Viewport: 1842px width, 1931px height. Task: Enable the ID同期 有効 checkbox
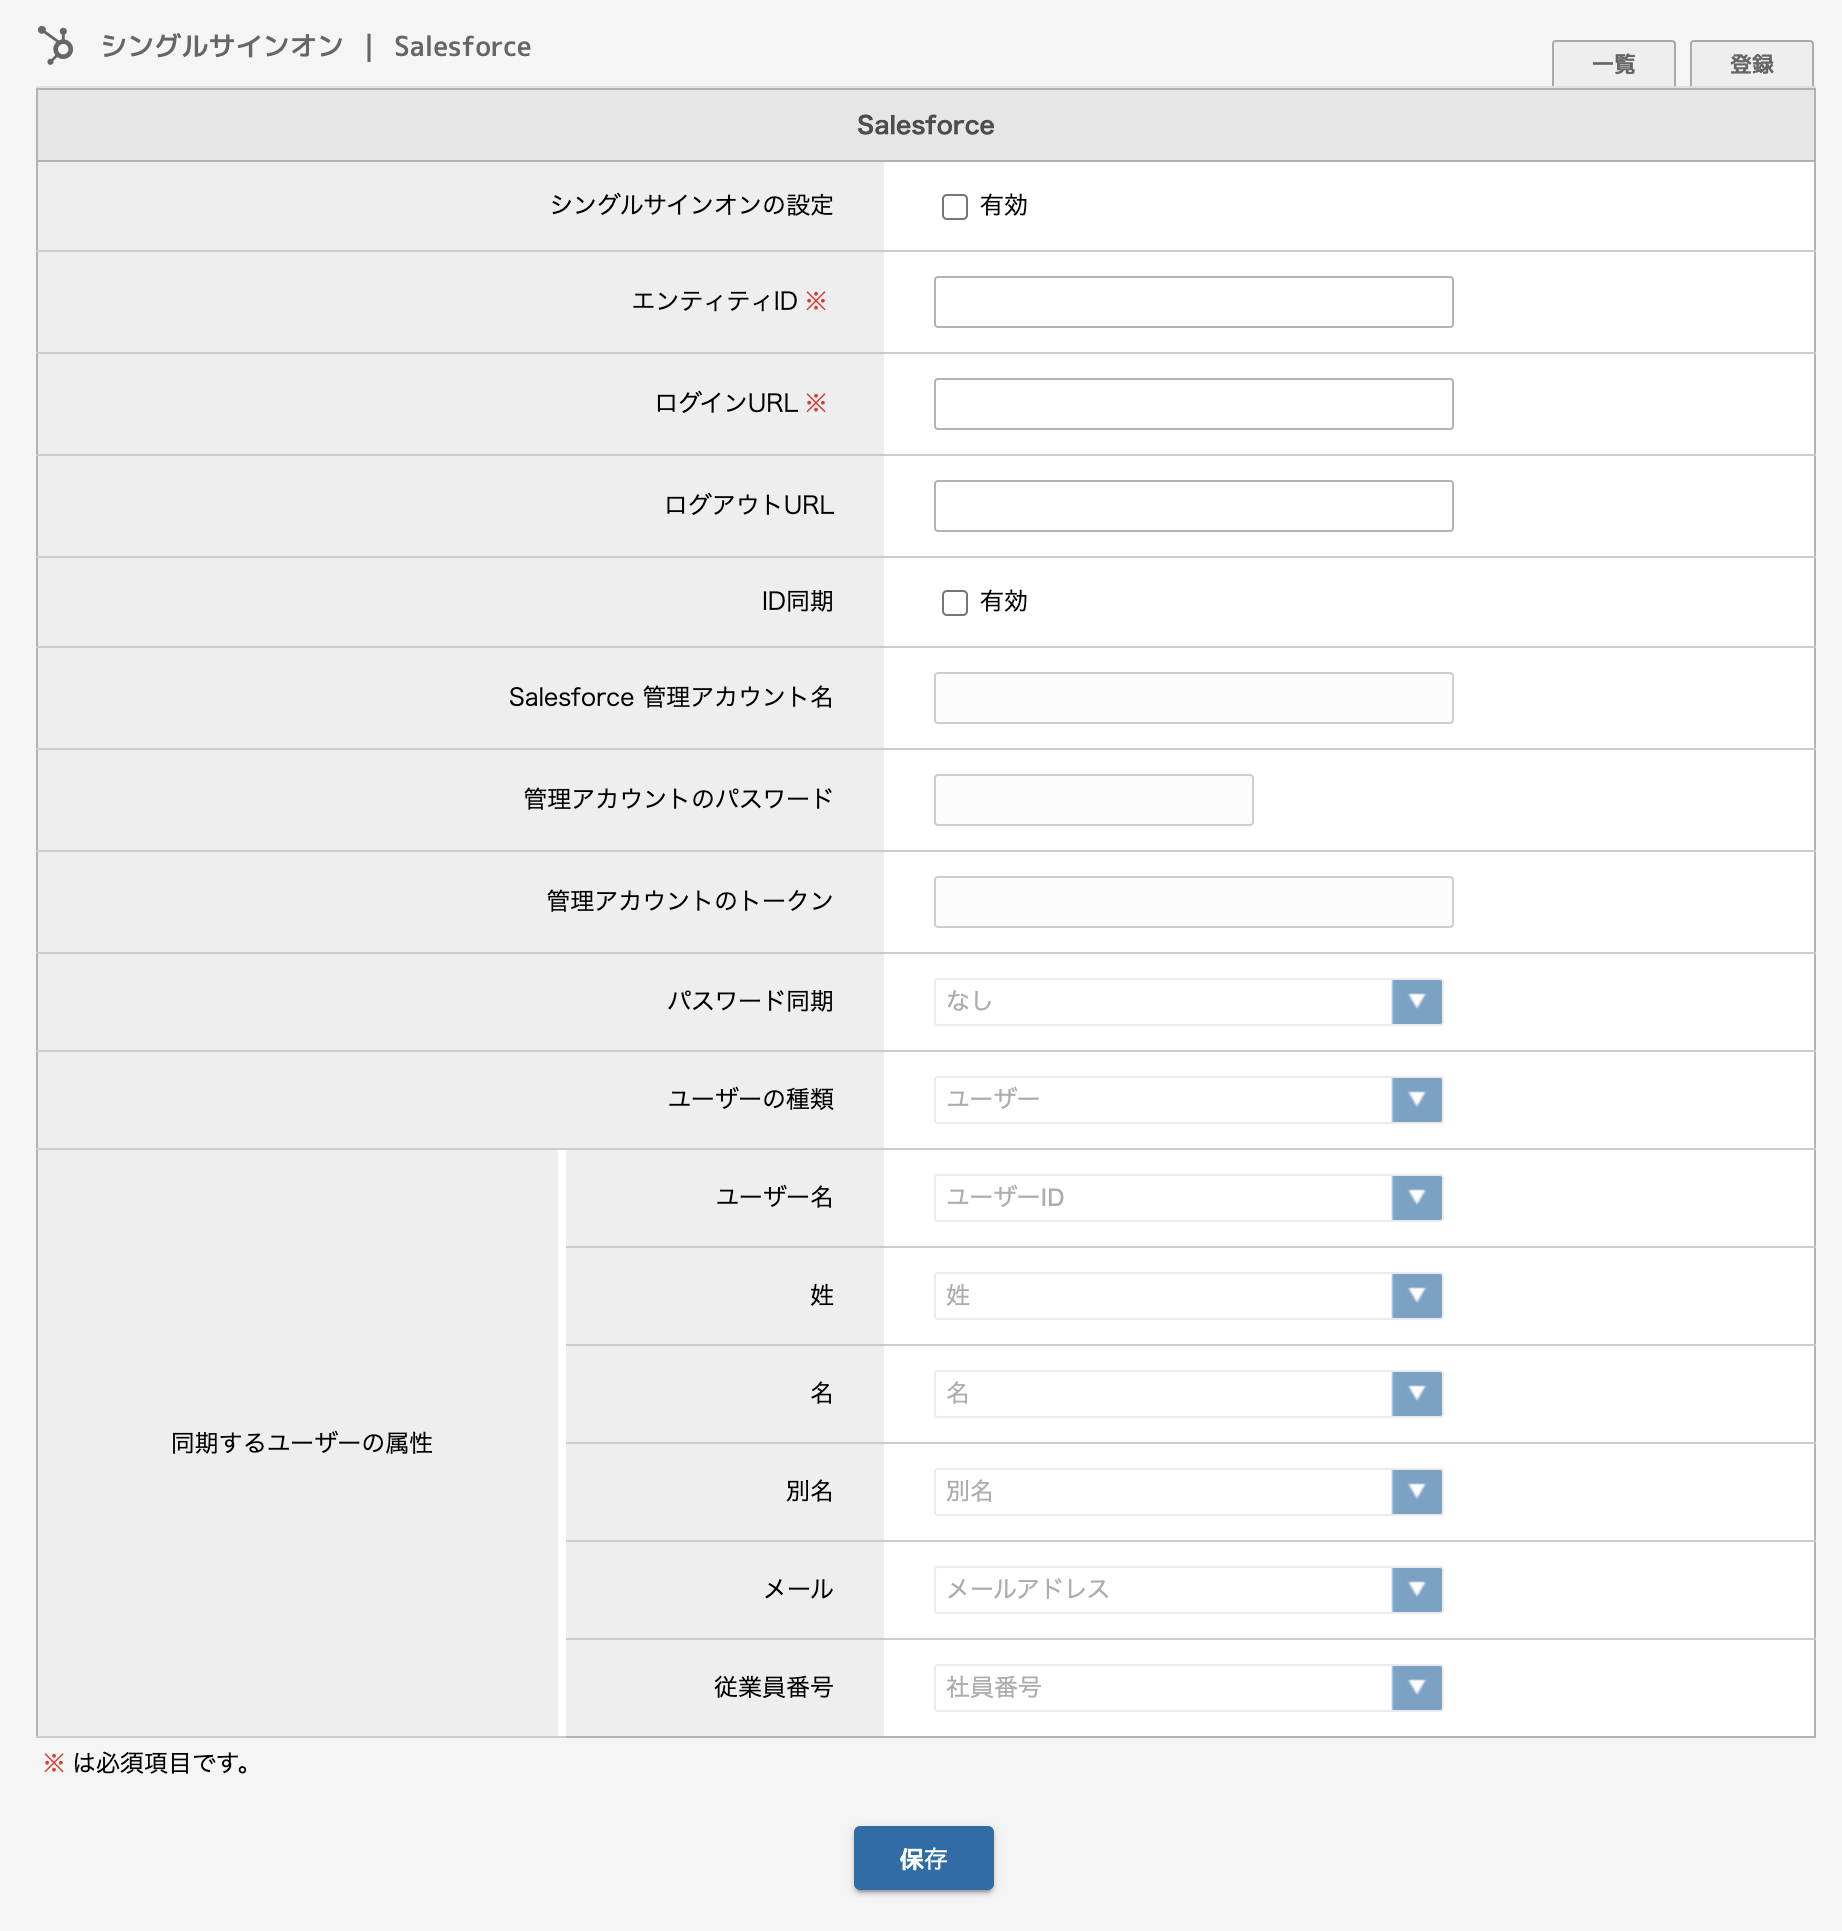pyautogui.click(x=955, y=602)
